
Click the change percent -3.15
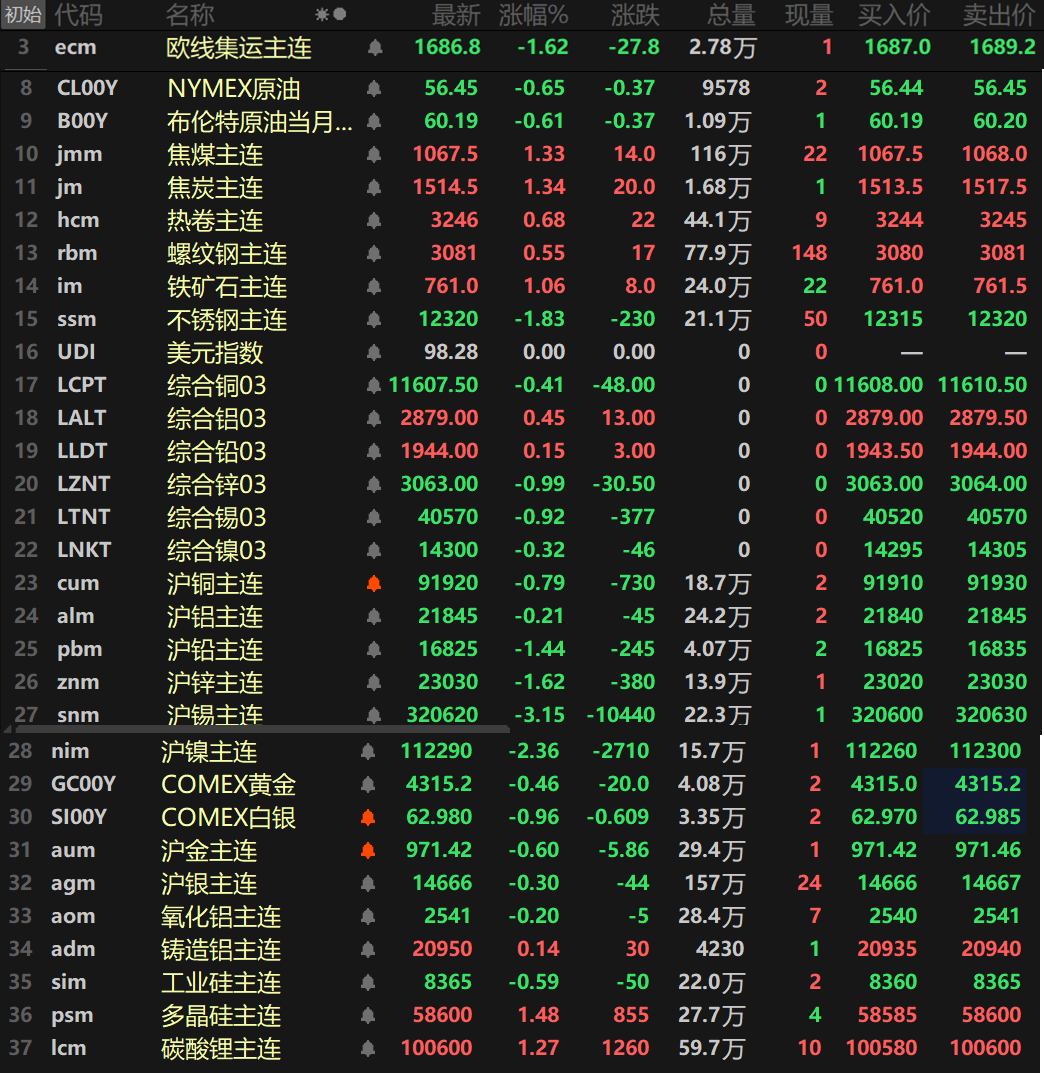(x=540, y=714)
